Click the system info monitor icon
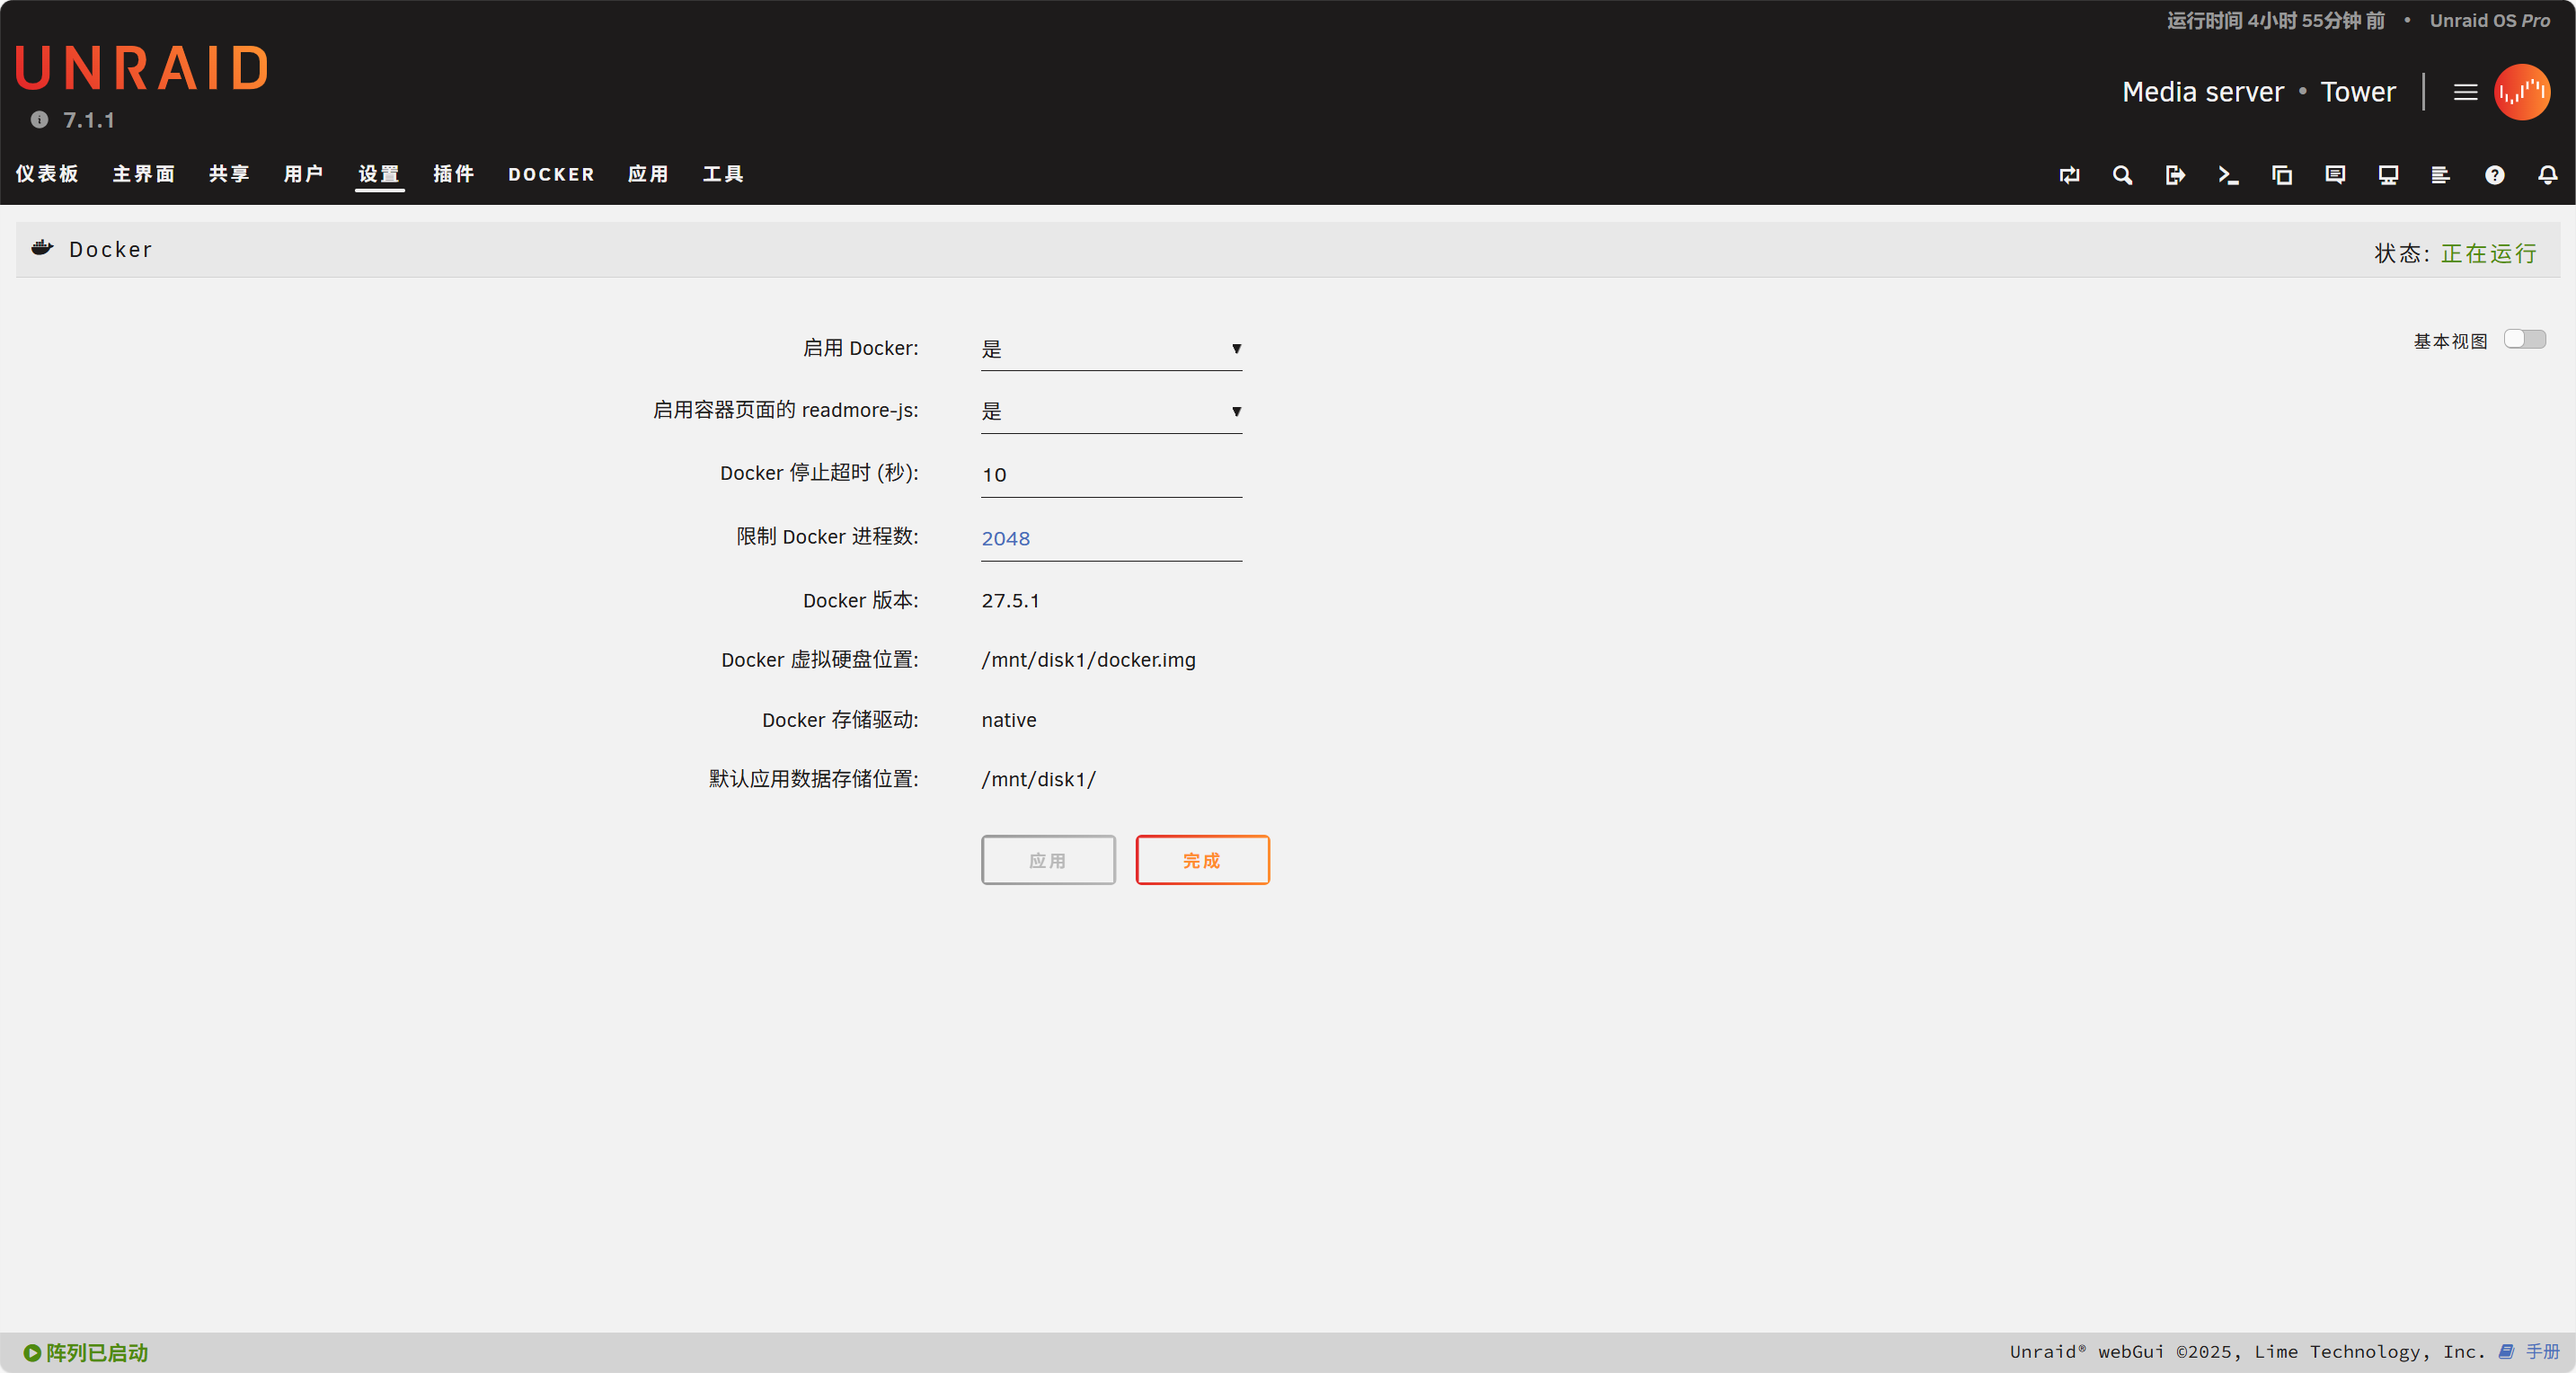Screen dimensions: 2576x1373 pos(2388,175)
